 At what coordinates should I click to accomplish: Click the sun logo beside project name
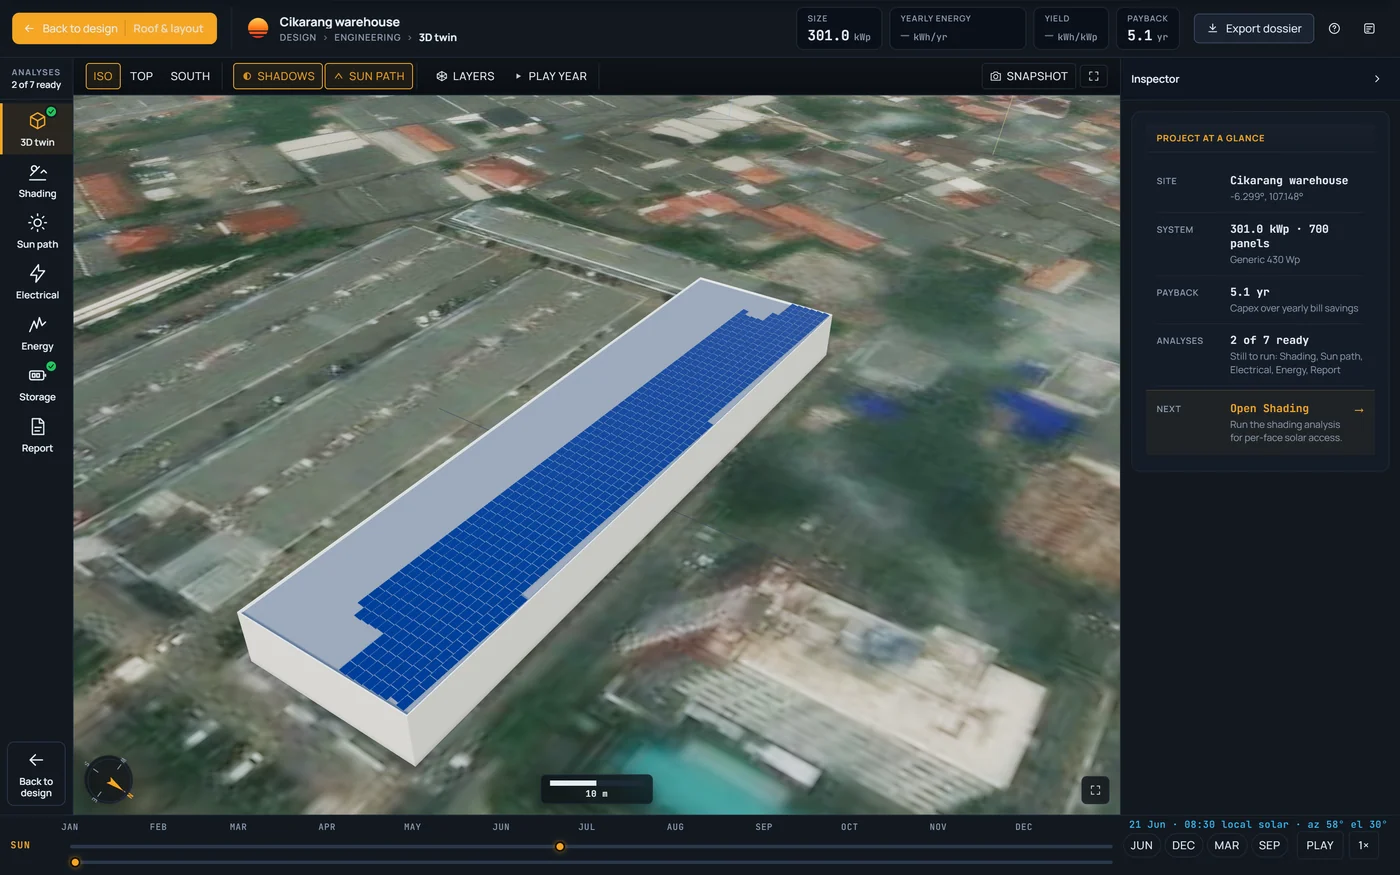pyautogui.click(x=258, y=28)
